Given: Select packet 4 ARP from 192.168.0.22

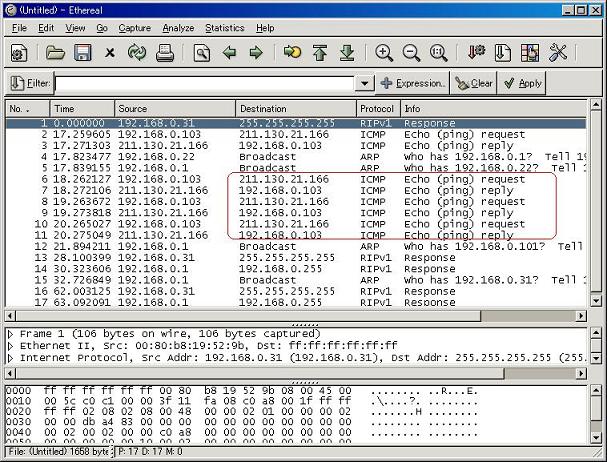Looking at the screenshot, I should point(296,157).
